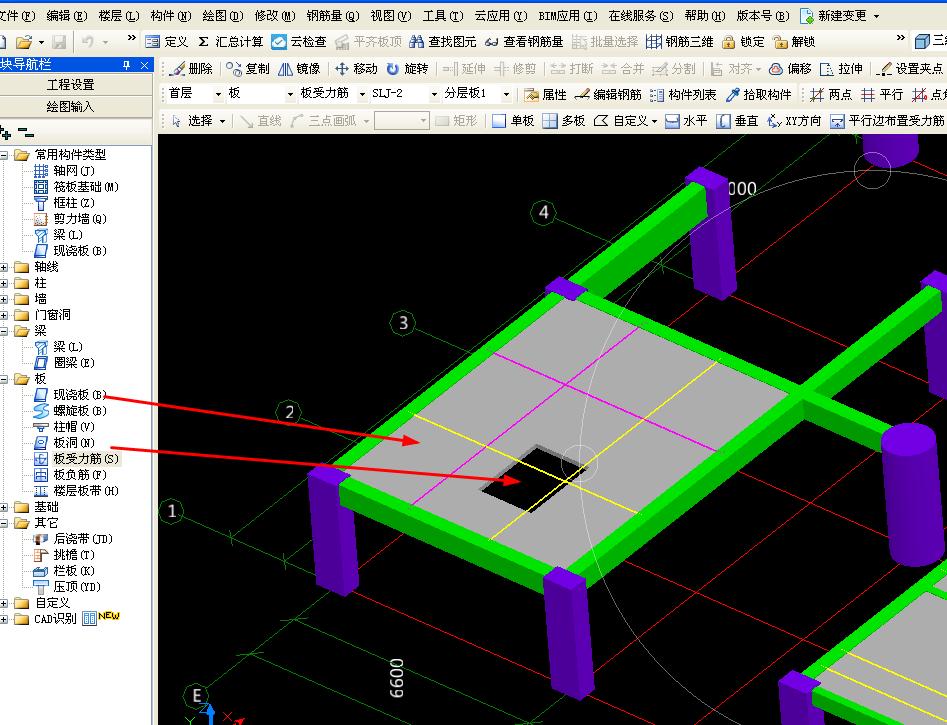Screen dimensions: 947x725
Task: Open the 编辑(E) menu
Action: pos(67,16)
